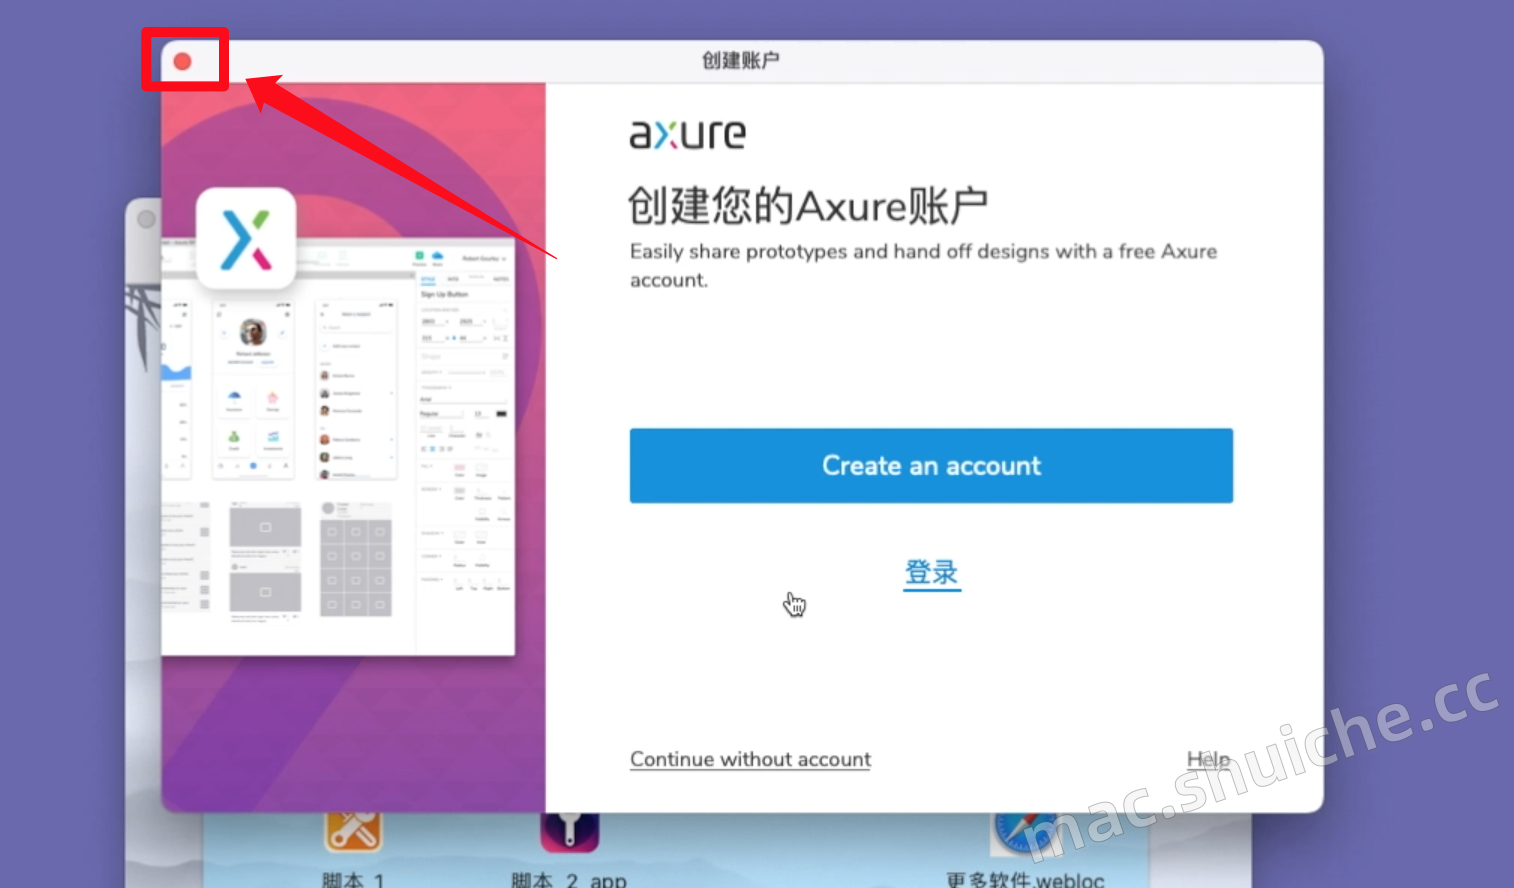Click the text alignment icon in the Style panel
The width and height of the screenshot is (1514, 888).
point(450,449)
